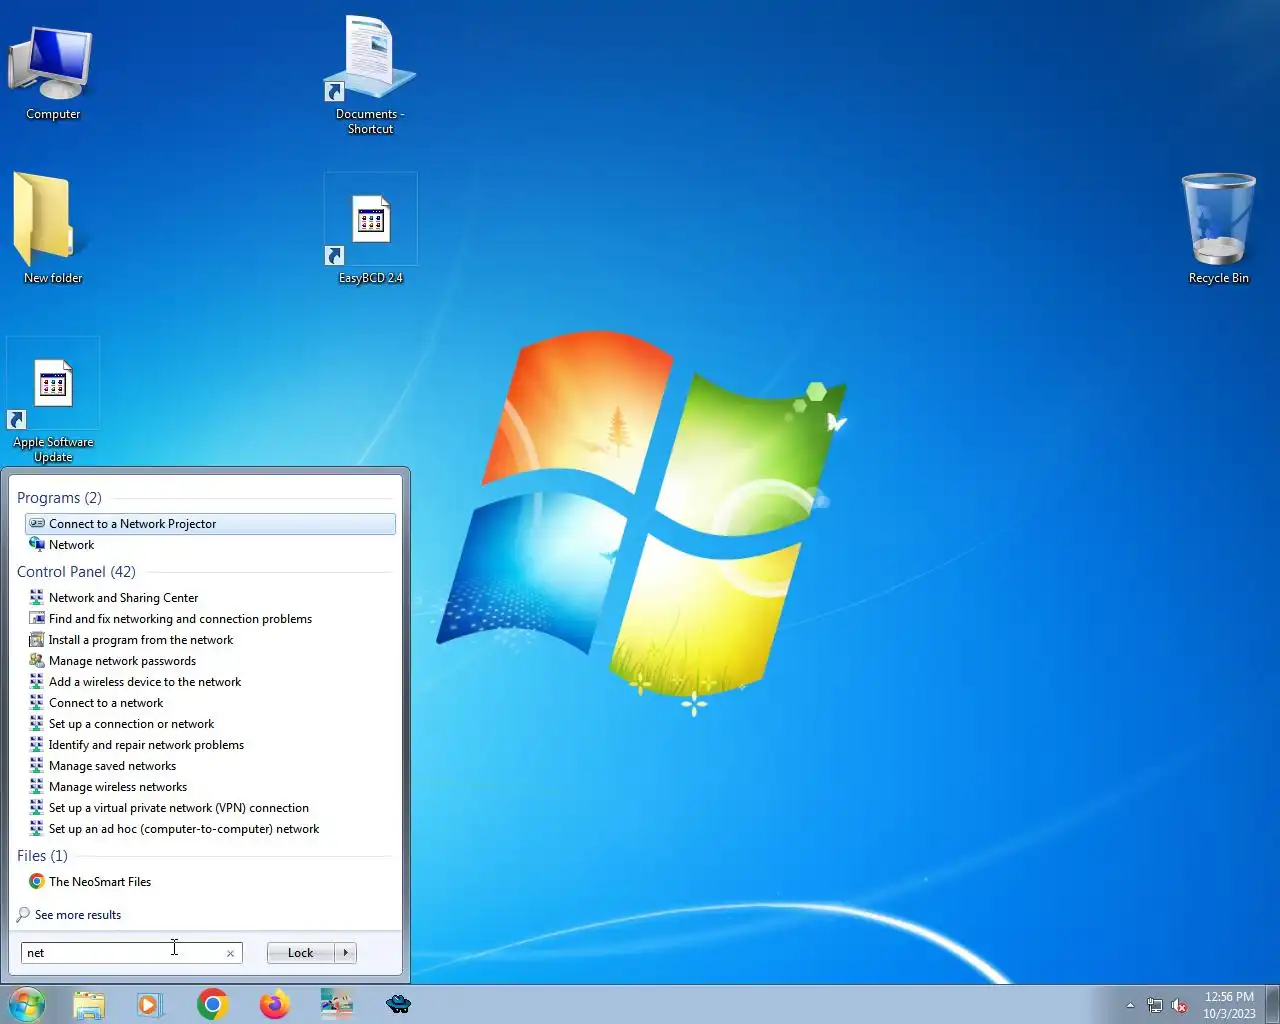Click the network status tray icon
Screen dimensions: 1280x1024
[x=1155, y=1005]
